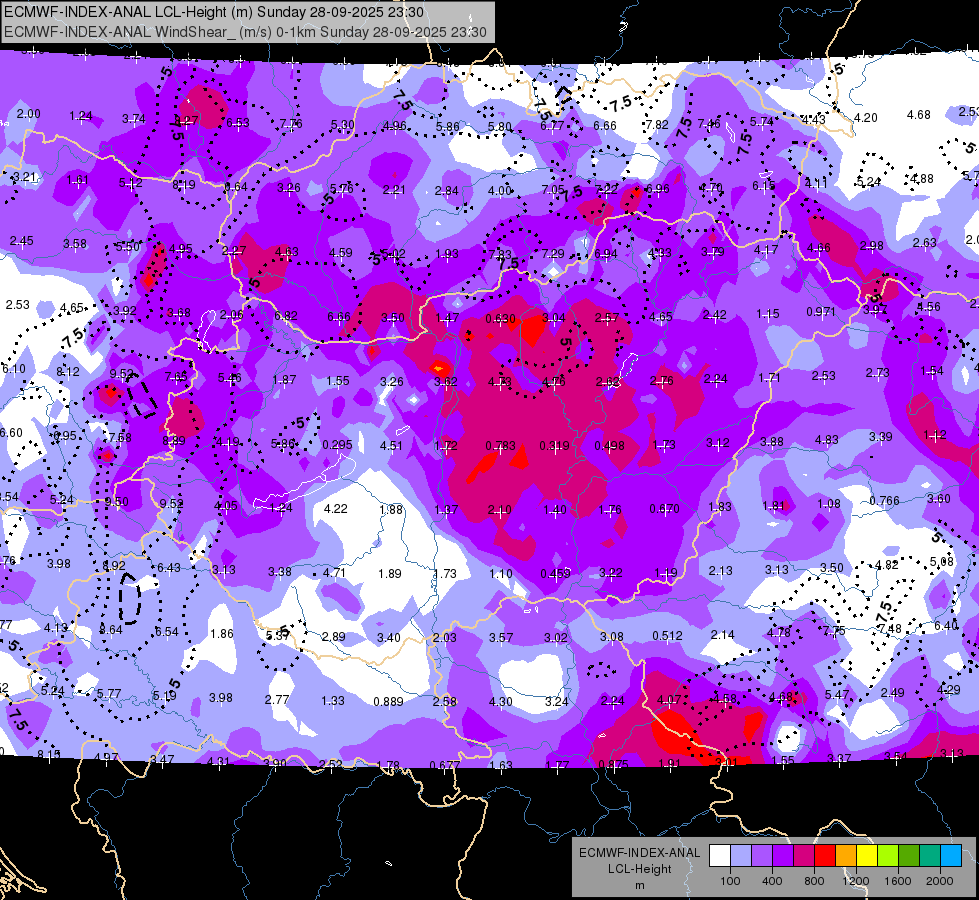Click the 2000 label under the color scale

(940, 881)
